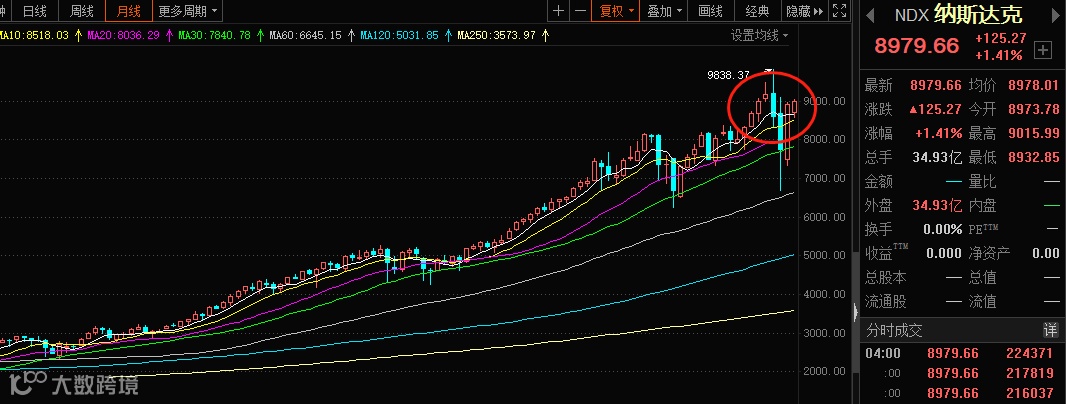This screenshot has height=404, width=1066.
Task: Switch to 经典 classic layout
Action: coord(757,11)
